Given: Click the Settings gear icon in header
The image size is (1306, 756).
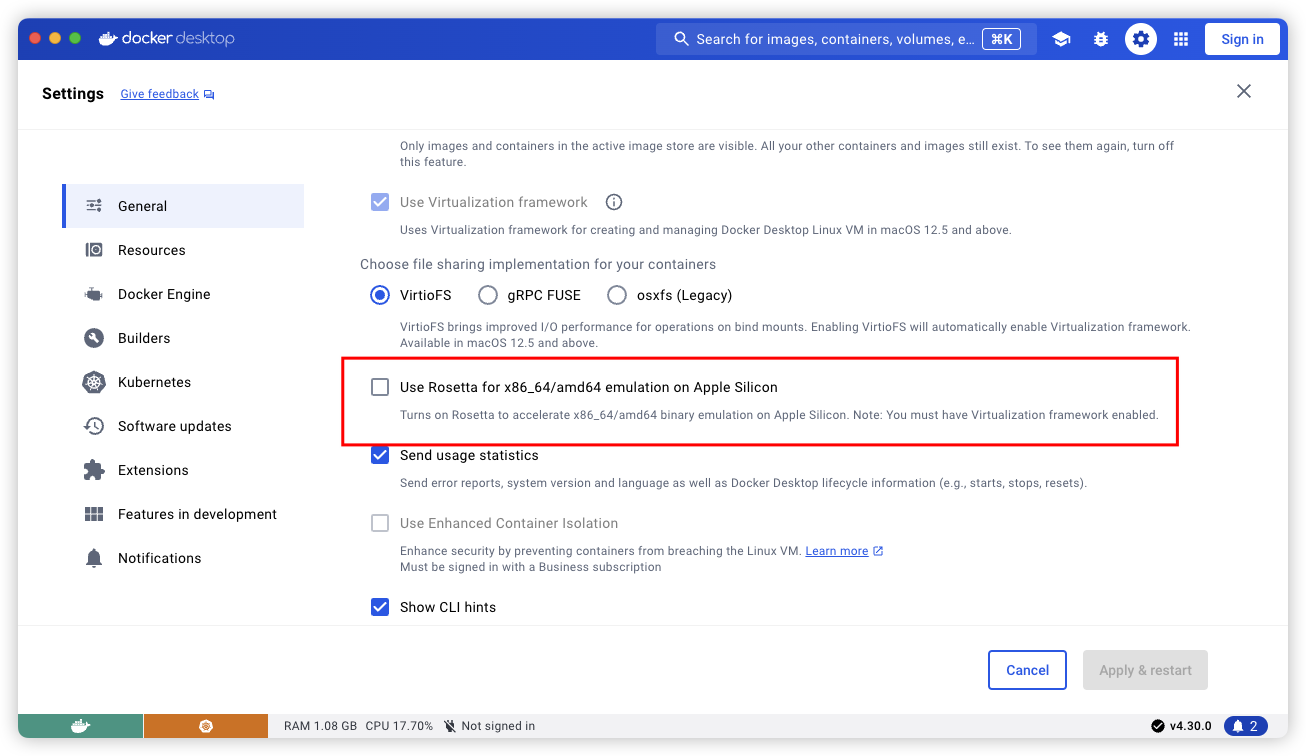Looking at the screenshot, I should (1141, 39).
